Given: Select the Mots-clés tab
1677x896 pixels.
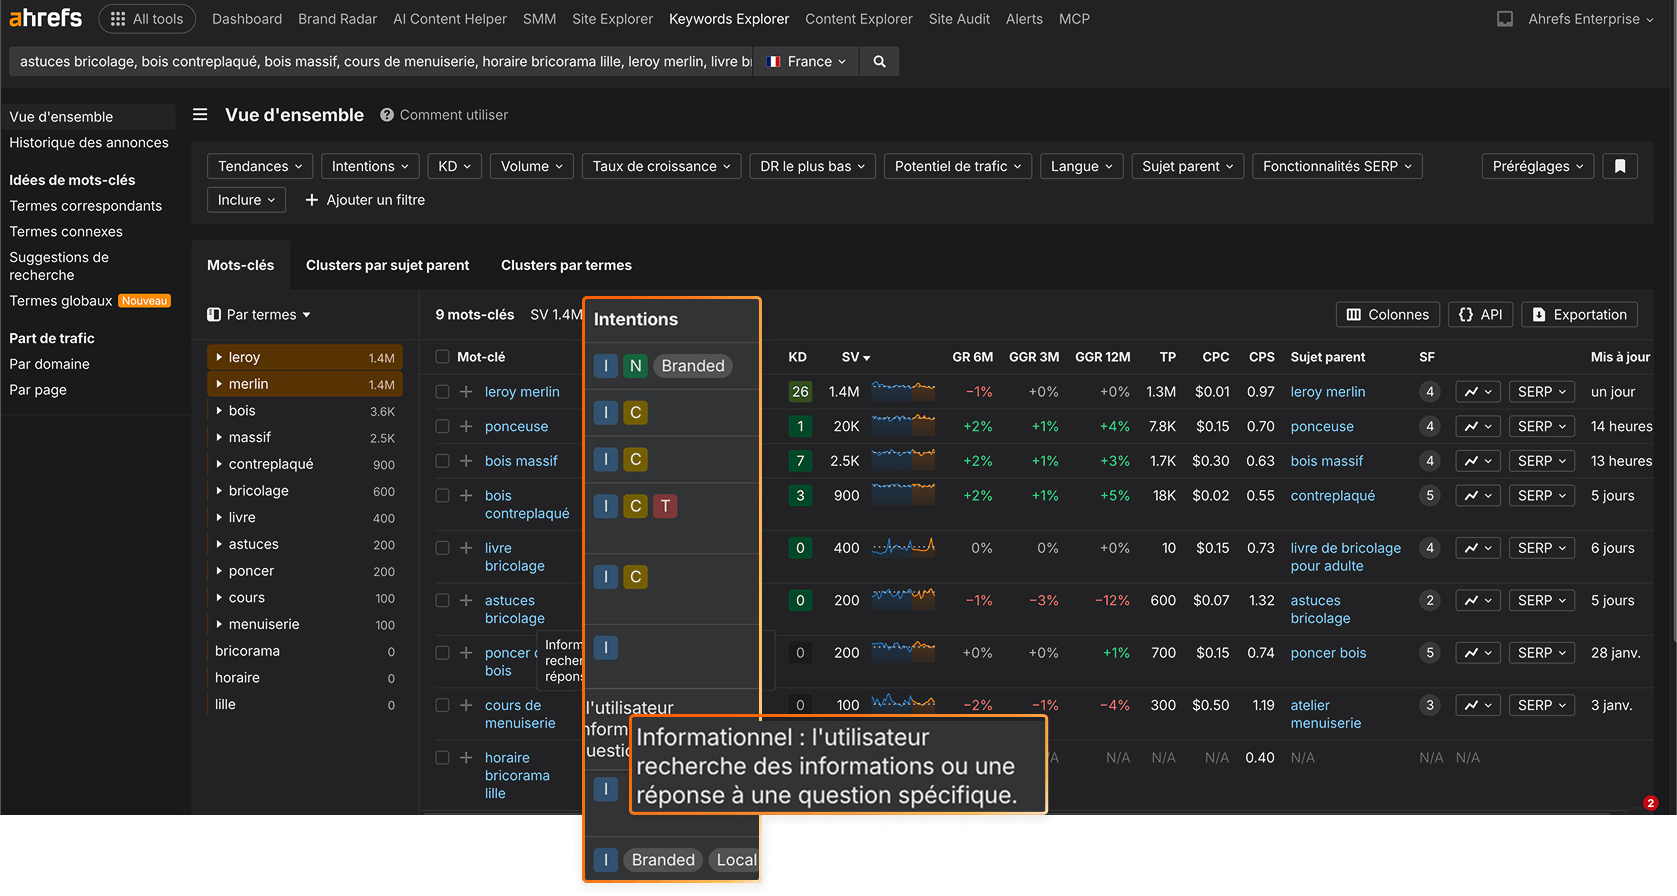Looking at the screenshot, I should pyautogui.click(x=240, y=265).
